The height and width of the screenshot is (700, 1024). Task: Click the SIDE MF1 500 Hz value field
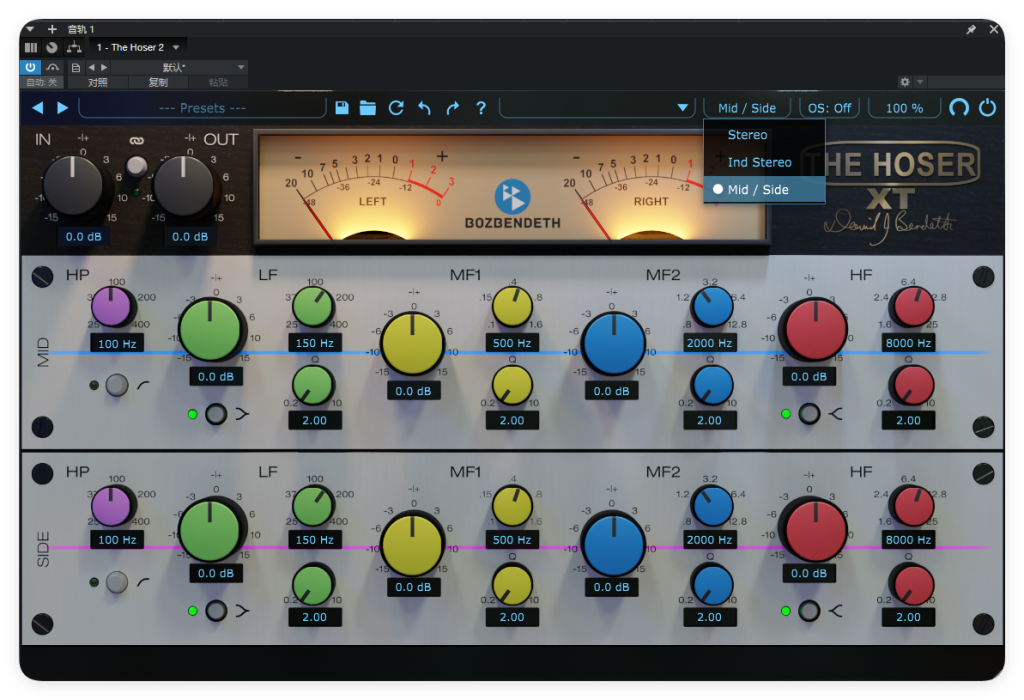tap(512, 540)
